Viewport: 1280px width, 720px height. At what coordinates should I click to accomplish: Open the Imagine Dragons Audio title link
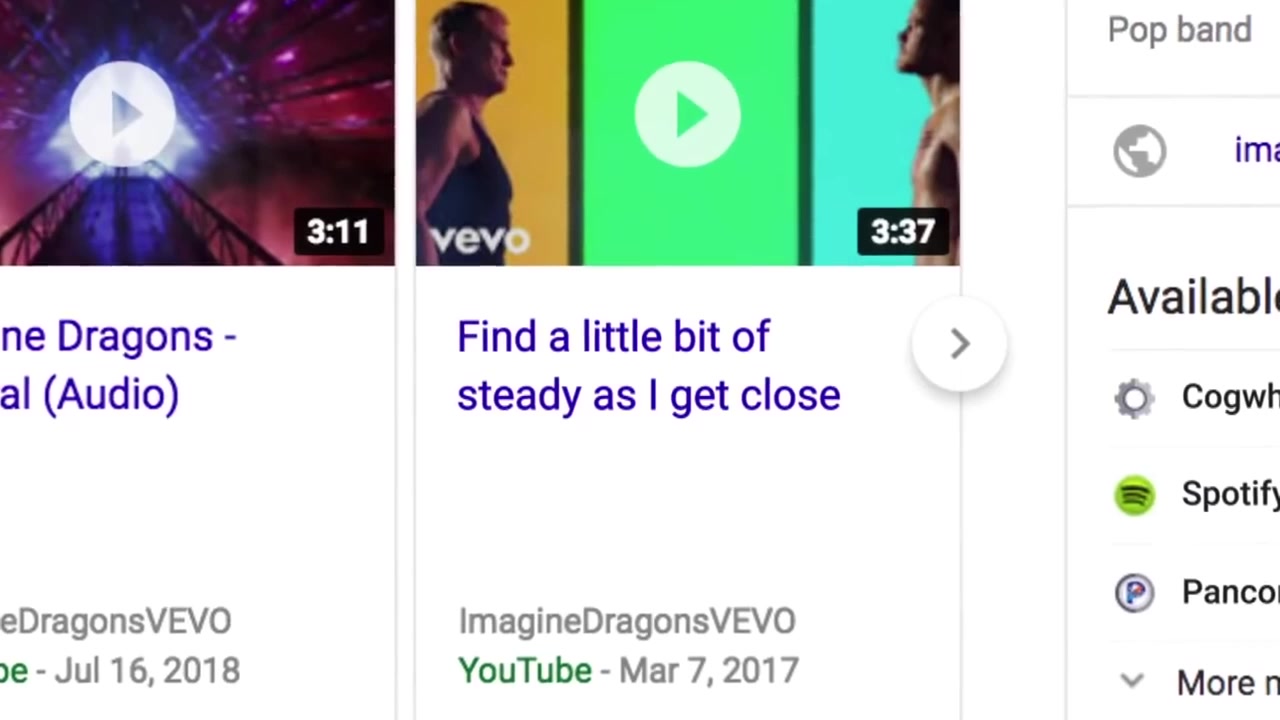(118, 365)
